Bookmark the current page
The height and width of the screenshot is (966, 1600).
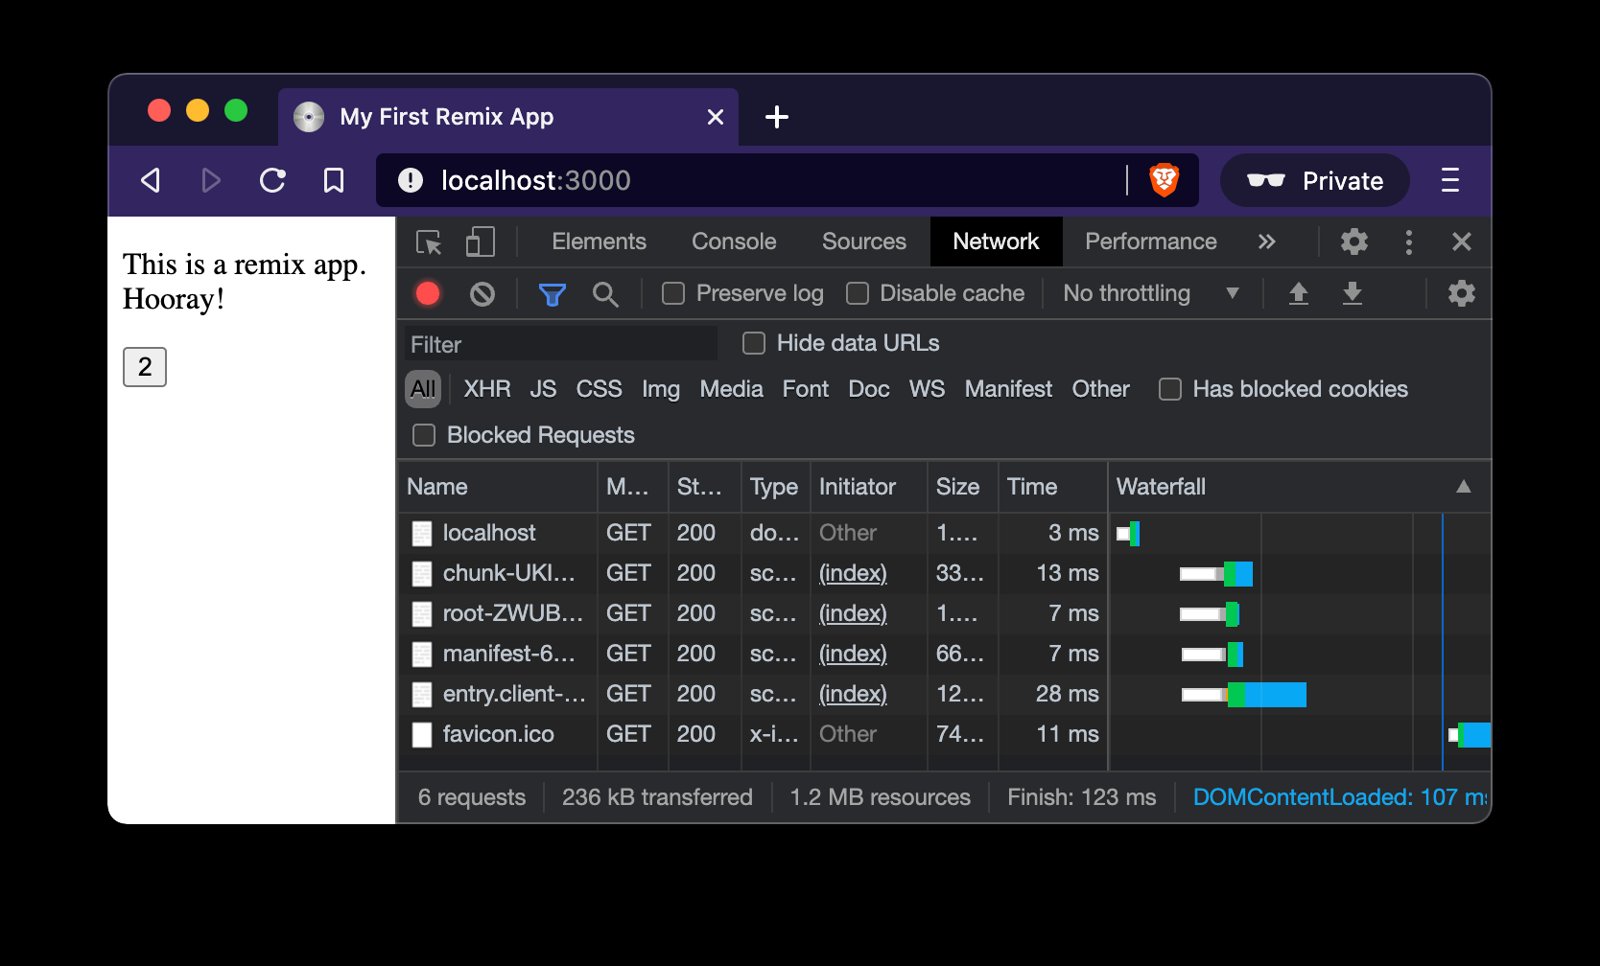pyautogui.click(x=334, y=181)
